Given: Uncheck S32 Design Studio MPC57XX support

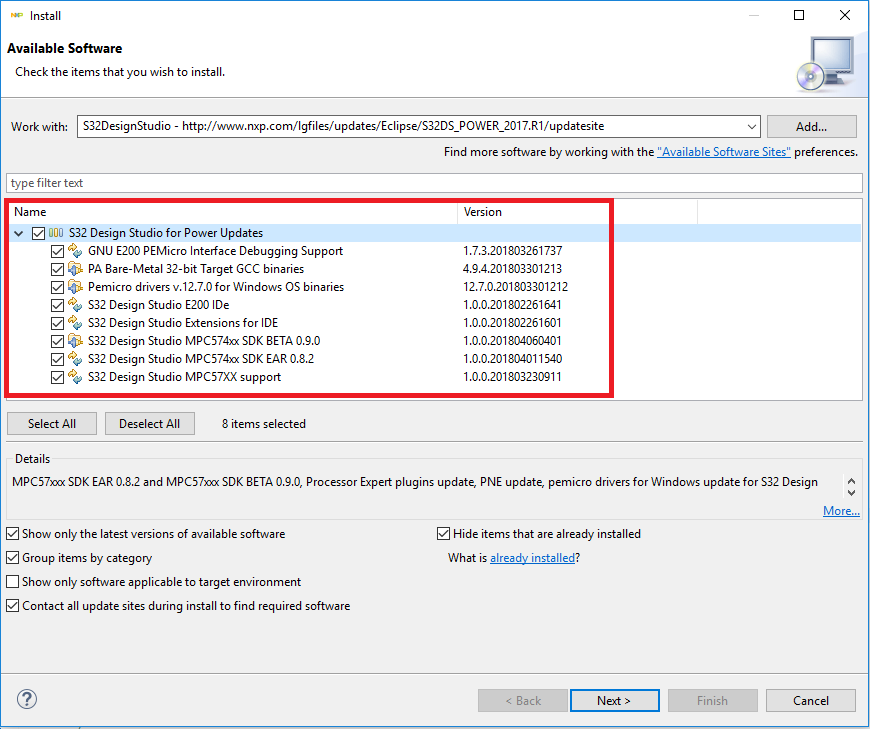Looking at the screenshot, I should coord(57,377).
